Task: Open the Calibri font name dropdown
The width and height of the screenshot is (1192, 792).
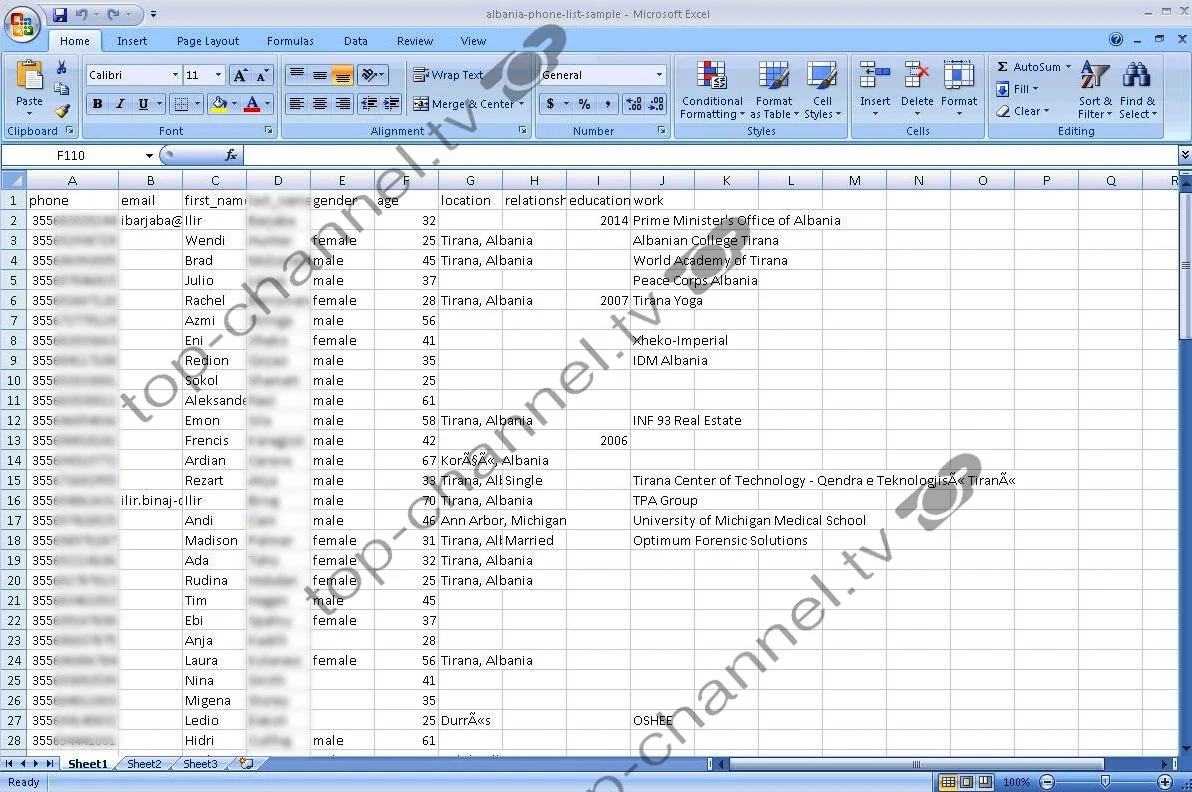Action: pyautogui.click(x=175, y=75)
